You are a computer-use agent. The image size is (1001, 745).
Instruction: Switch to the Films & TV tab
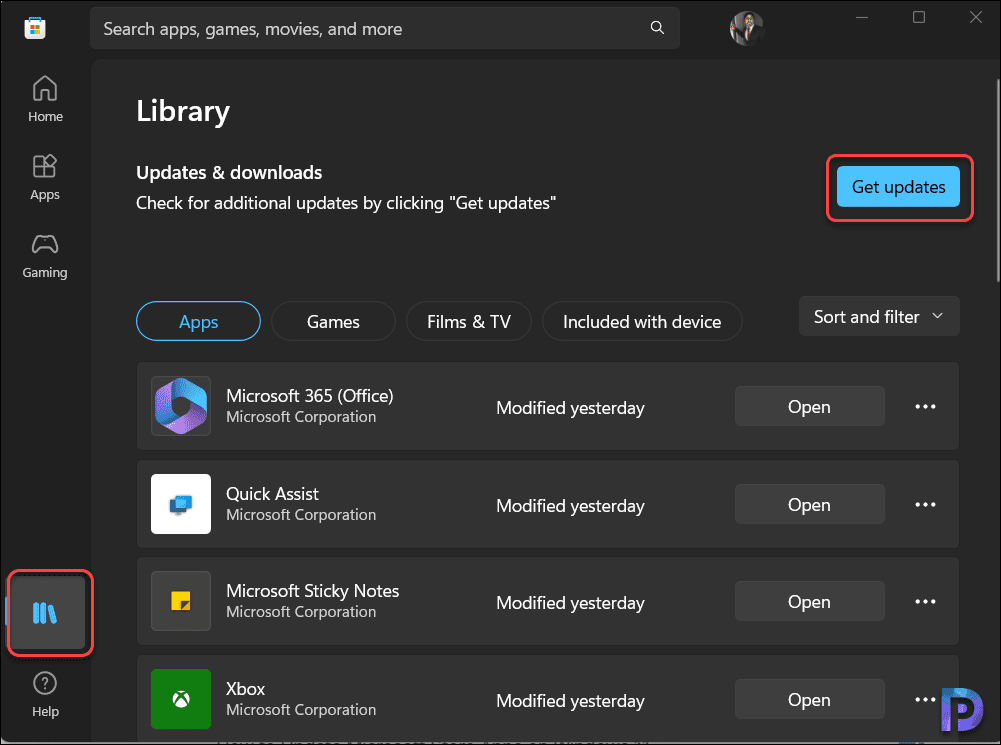pyautogui.click(x=468, y=321)
